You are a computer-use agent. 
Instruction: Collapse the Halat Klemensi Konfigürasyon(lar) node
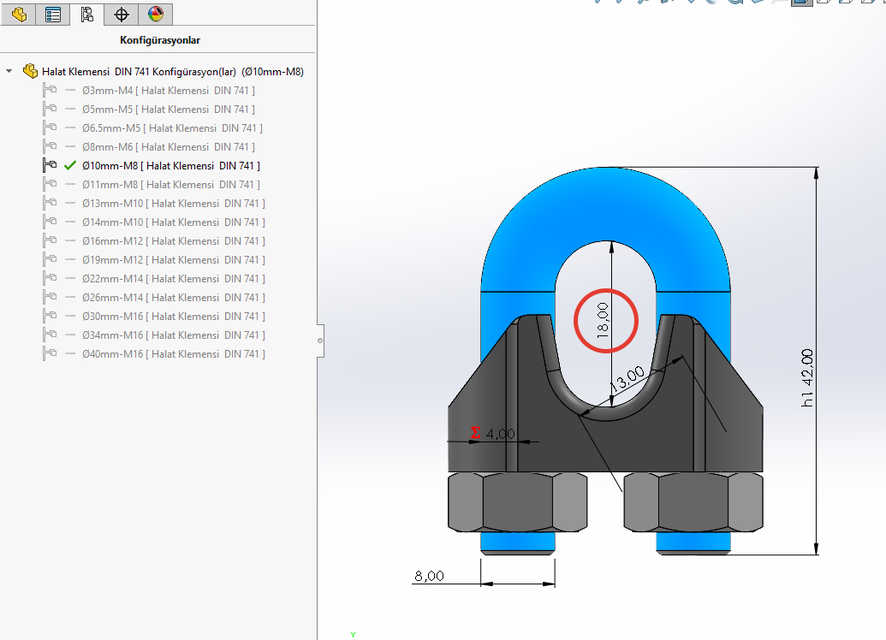(10, 71)
